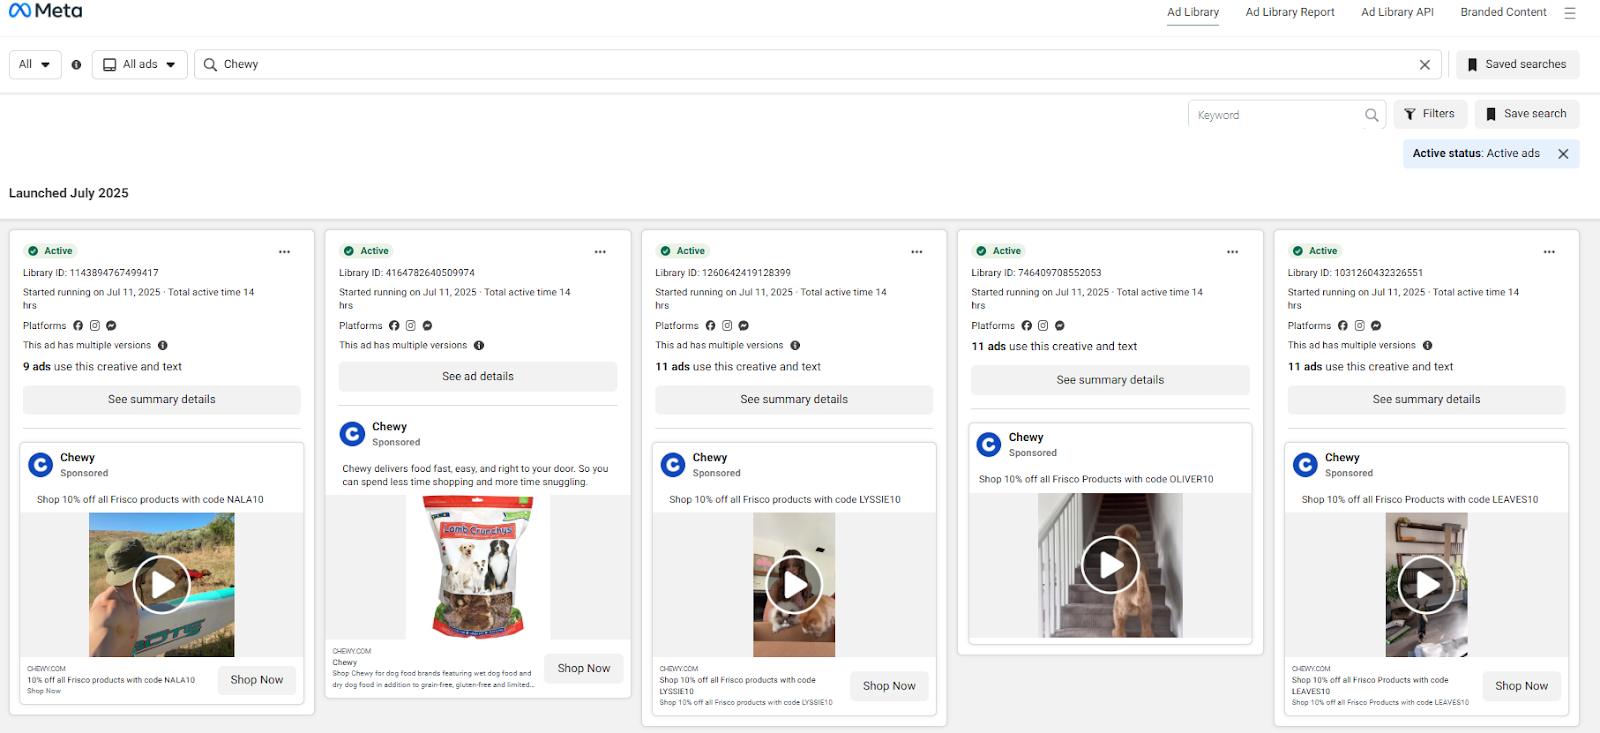
Task: Play the OLIVER10 staircase dog video
Action: coord(1111,565)
